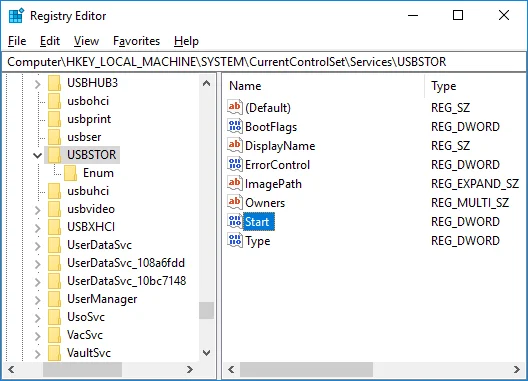Collapse the USBSTOR key
528x381 pixels.
(x=37, y=155)
